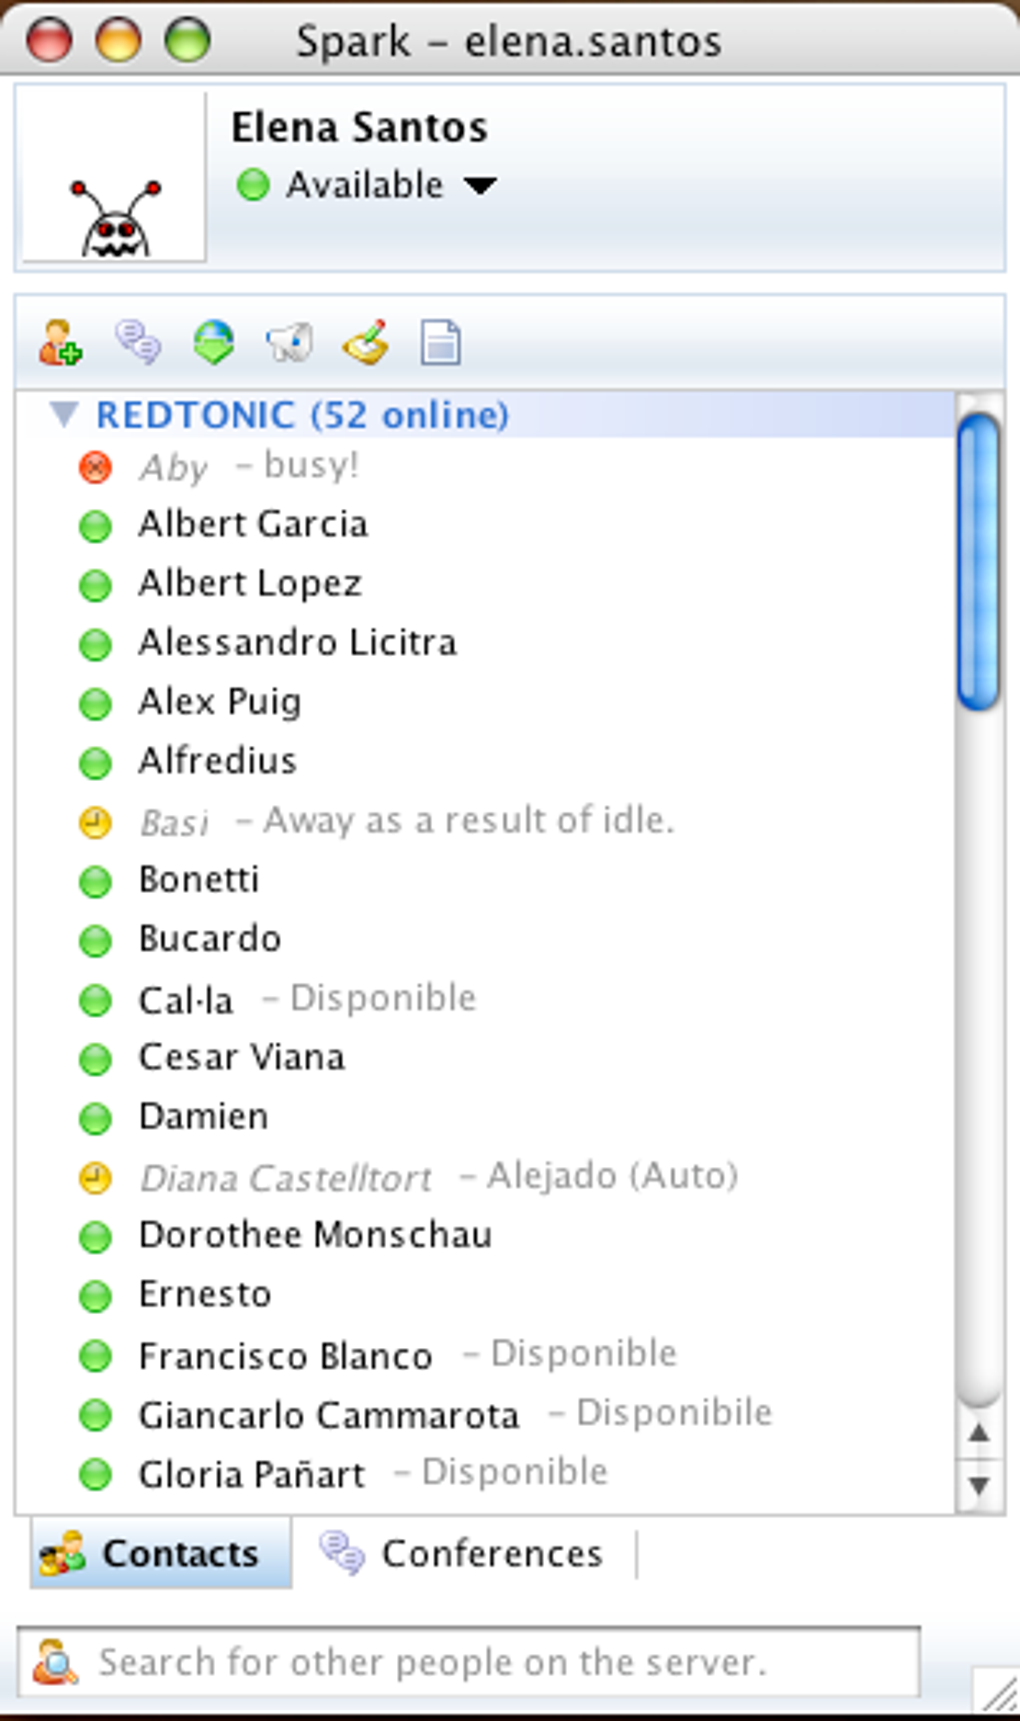This screenshot has width=1020, height=1721.
Task: Collapse the REDTONIC contact group
Action: [64, 414]
